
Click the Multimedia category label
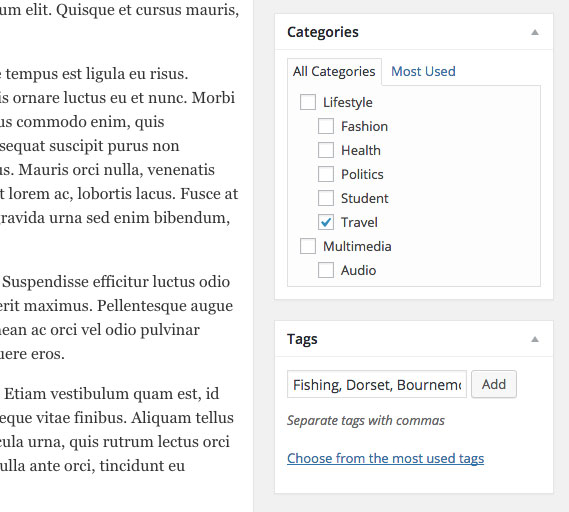tap(357, 246)
